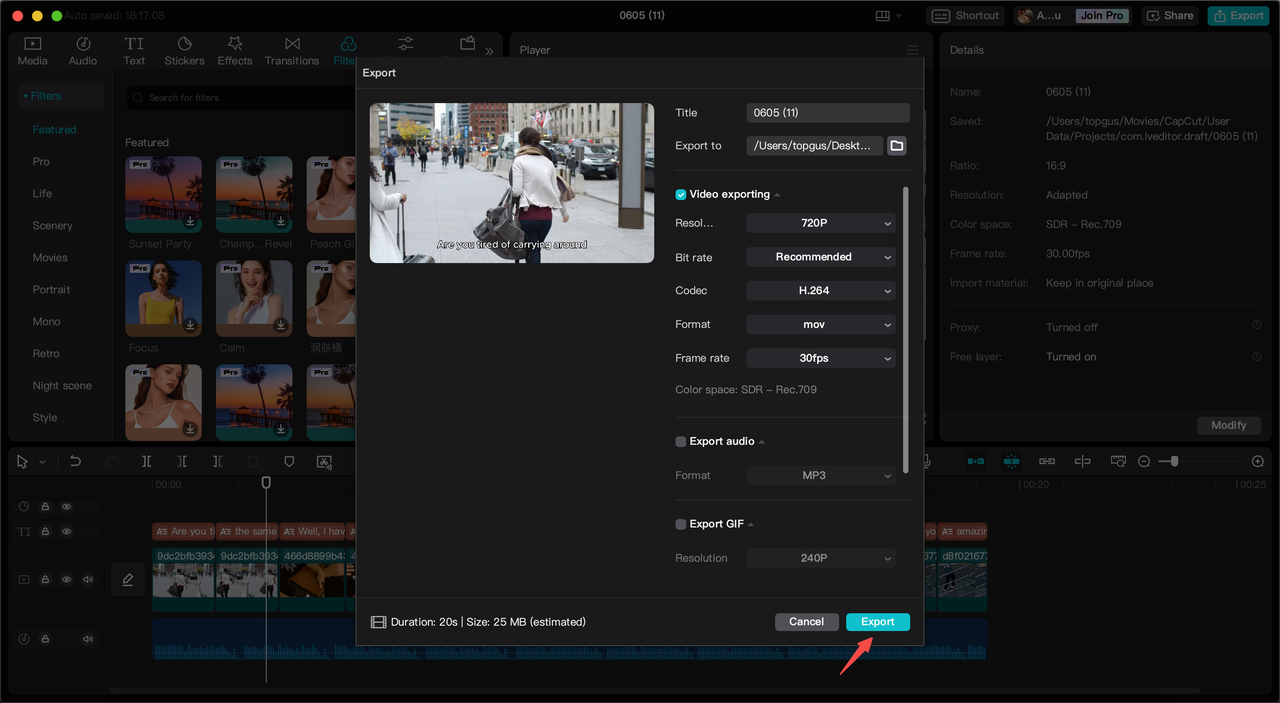Click the cover edit pencil icon
Screen dimensions: 1280x703
click(128, 579)
